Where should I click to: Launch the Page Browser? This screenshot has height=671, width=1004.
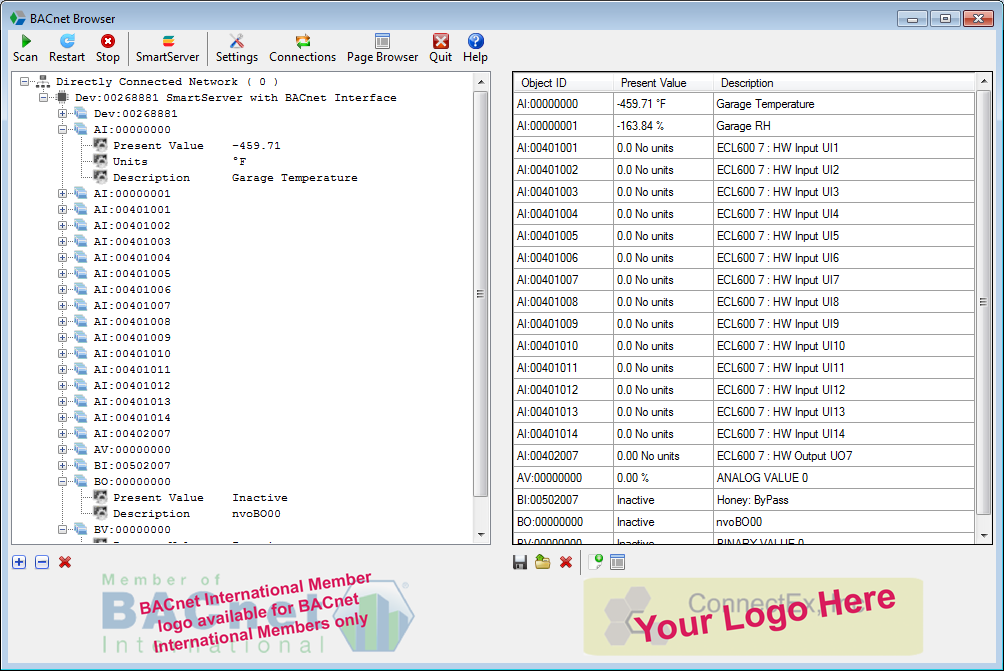coord(382,49)
